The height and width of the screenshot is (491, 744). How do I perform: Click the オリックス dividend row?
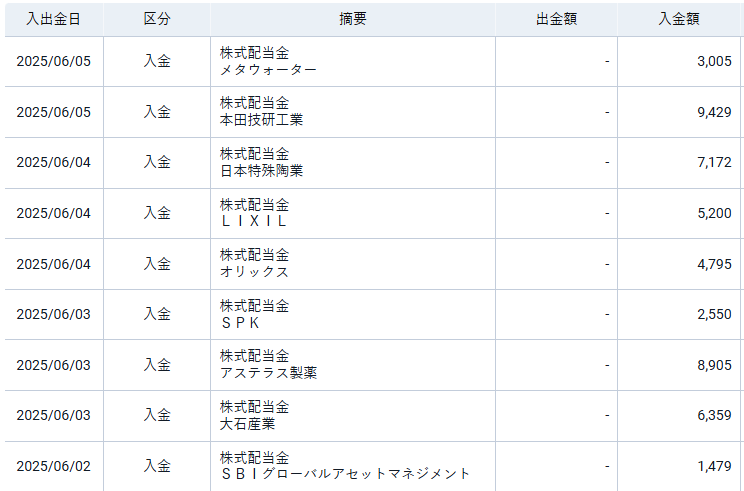(x=372, y=264)
